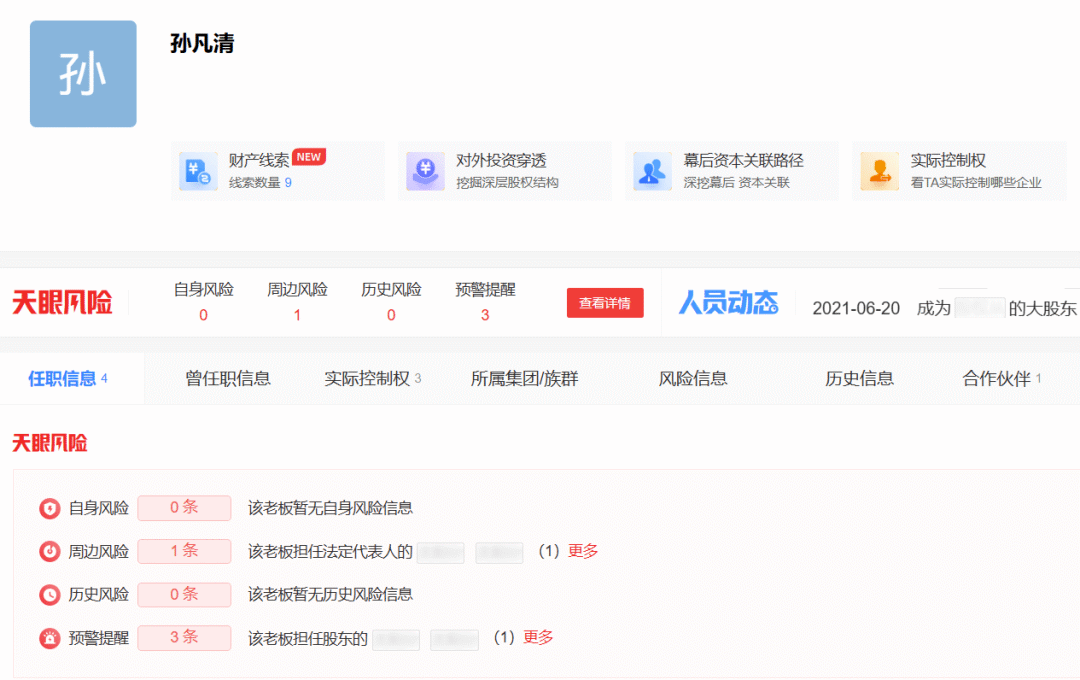The width and height of the screenshot is (1080, 680).
Task: Open the 实际控制权 control icon
Action: point(879,171)
